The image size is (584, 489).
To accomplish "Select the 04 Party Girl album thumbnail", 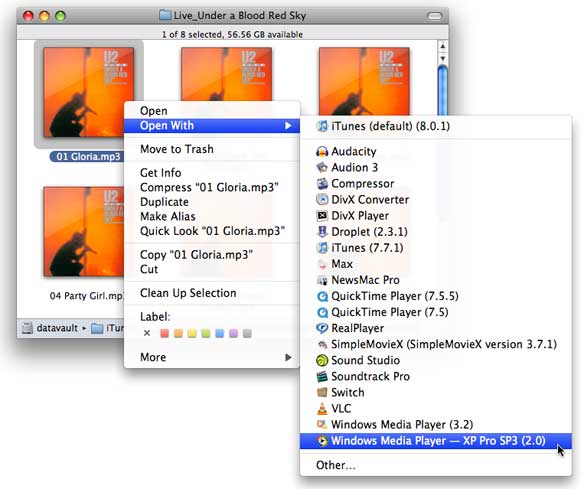I will (x=84, y=231).
